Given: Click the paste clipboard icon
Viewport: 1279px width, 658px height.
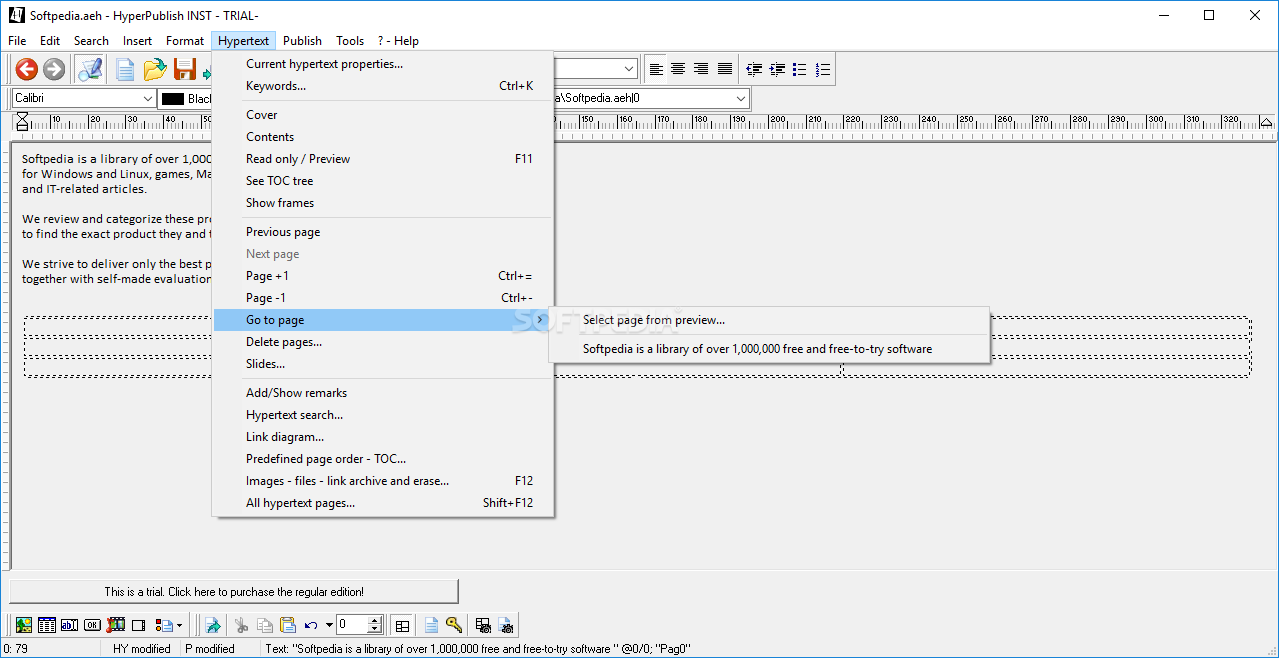Looking at the screenshot, I should pos(288,625).
